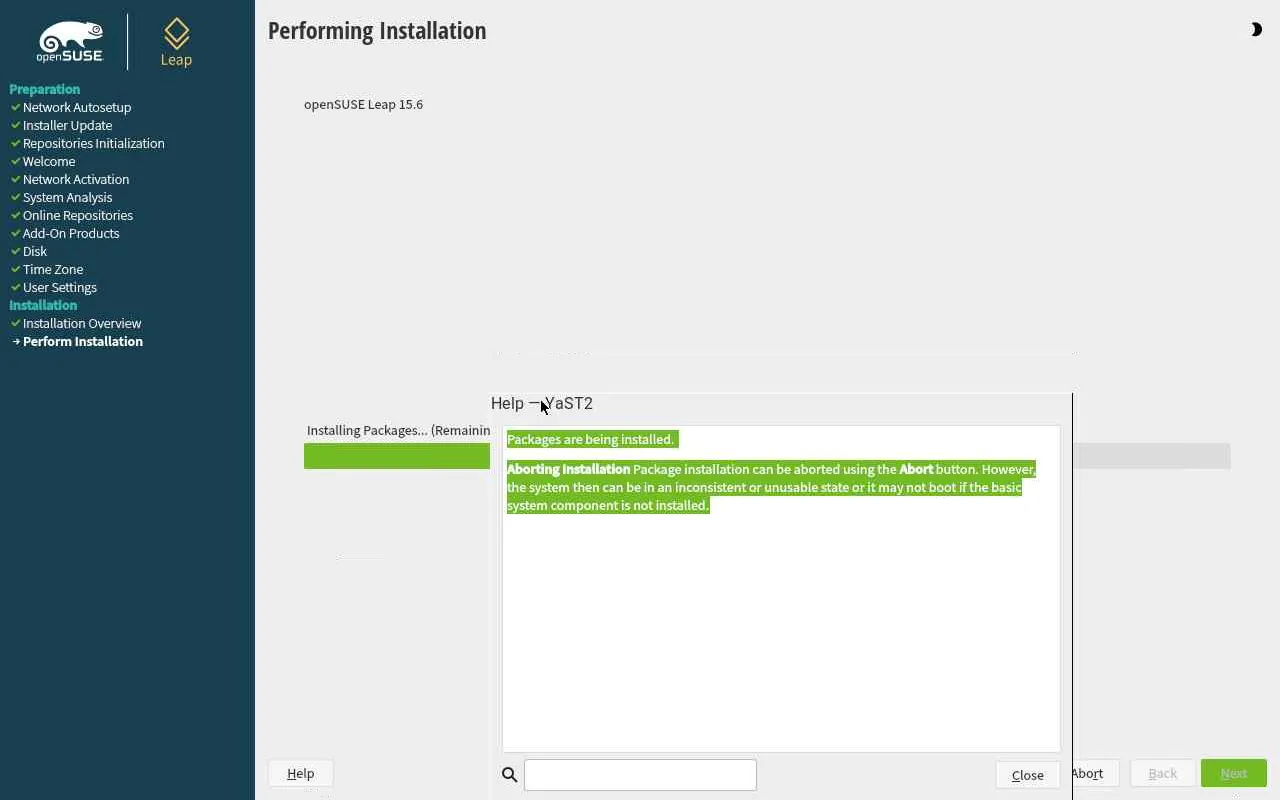Click the 'Performing Installation' page title
Screen dimensions: 1280x800
tap(377, 31)
